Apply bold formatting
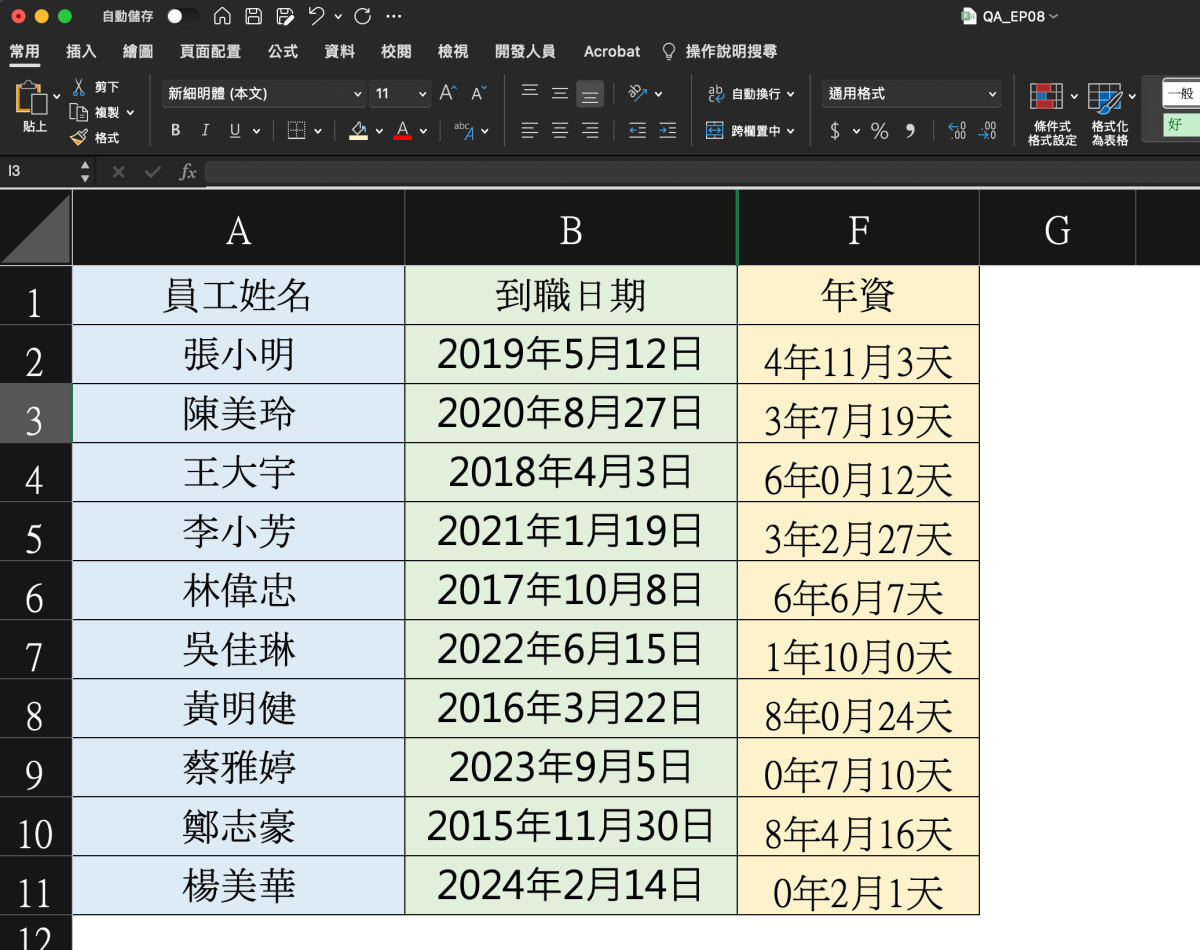 click(176, 130)
